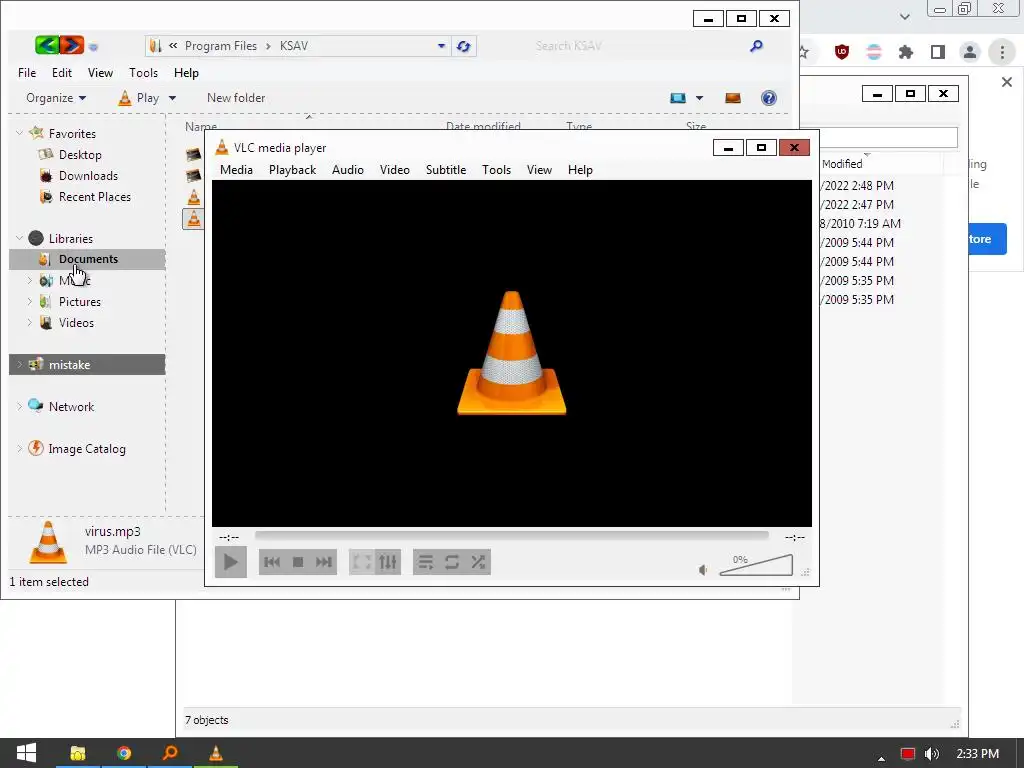Open the Organize dropdown
1024x768 pixels.
coord(56,98)
